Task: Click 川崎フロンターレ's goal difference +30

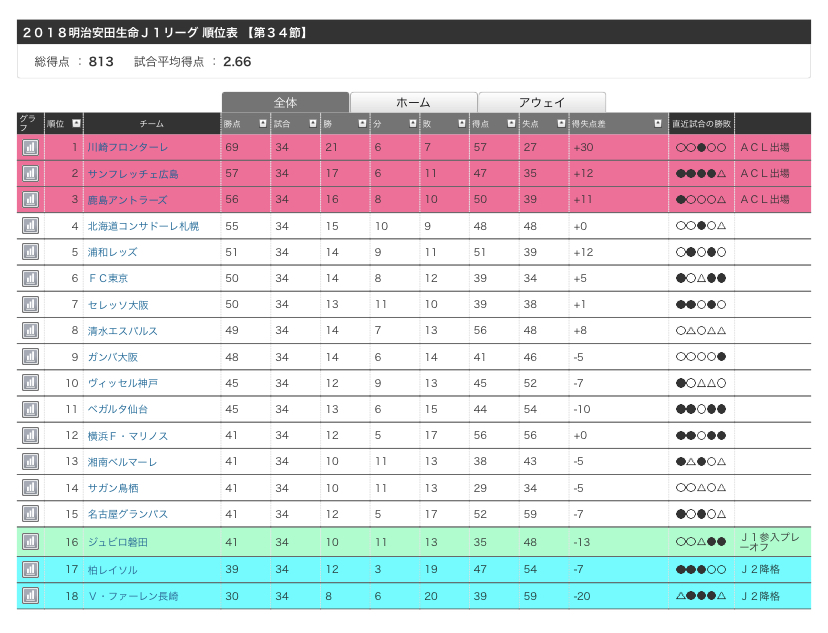Action: (584, 147)
